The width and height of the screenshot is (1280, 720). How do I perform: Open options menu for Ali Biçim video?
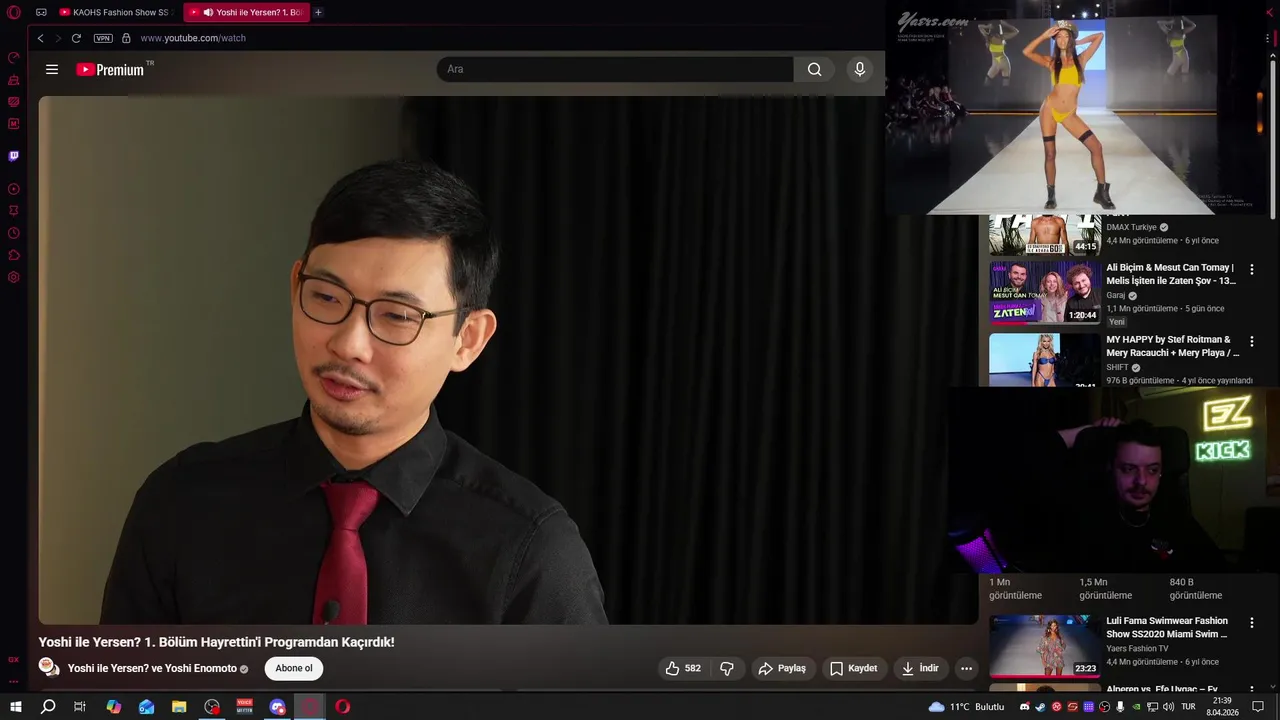1251,269
